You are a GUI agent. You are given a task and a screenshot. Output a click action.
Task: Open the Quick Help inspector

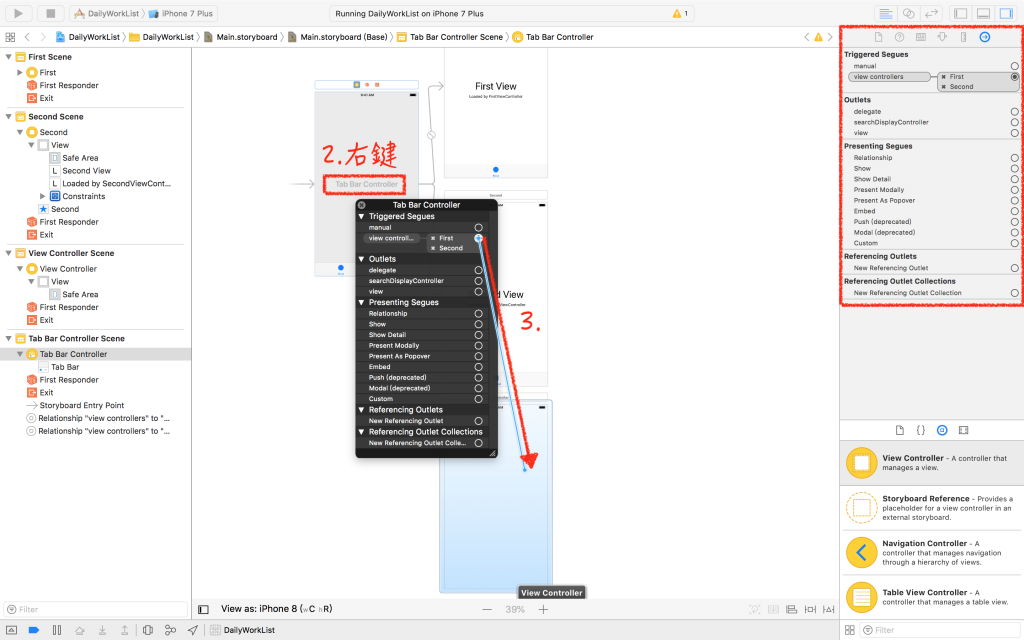(899, 37)
